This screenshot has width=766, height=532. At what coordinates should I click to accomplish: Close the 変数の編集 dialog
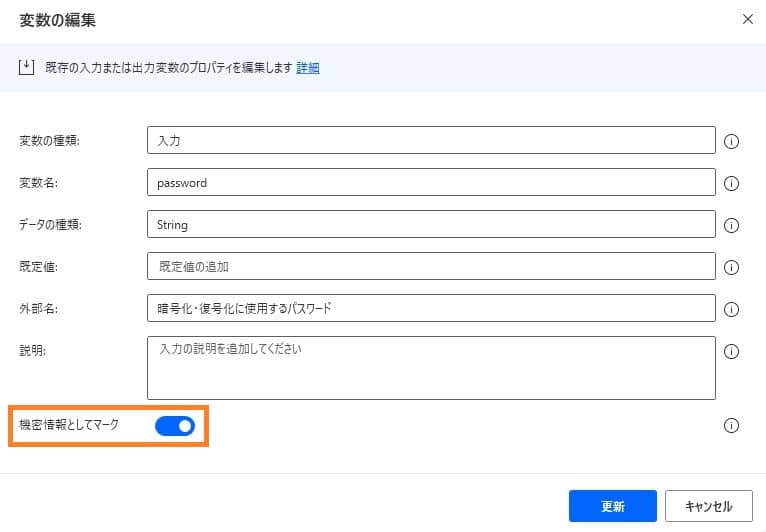[747, 19]
